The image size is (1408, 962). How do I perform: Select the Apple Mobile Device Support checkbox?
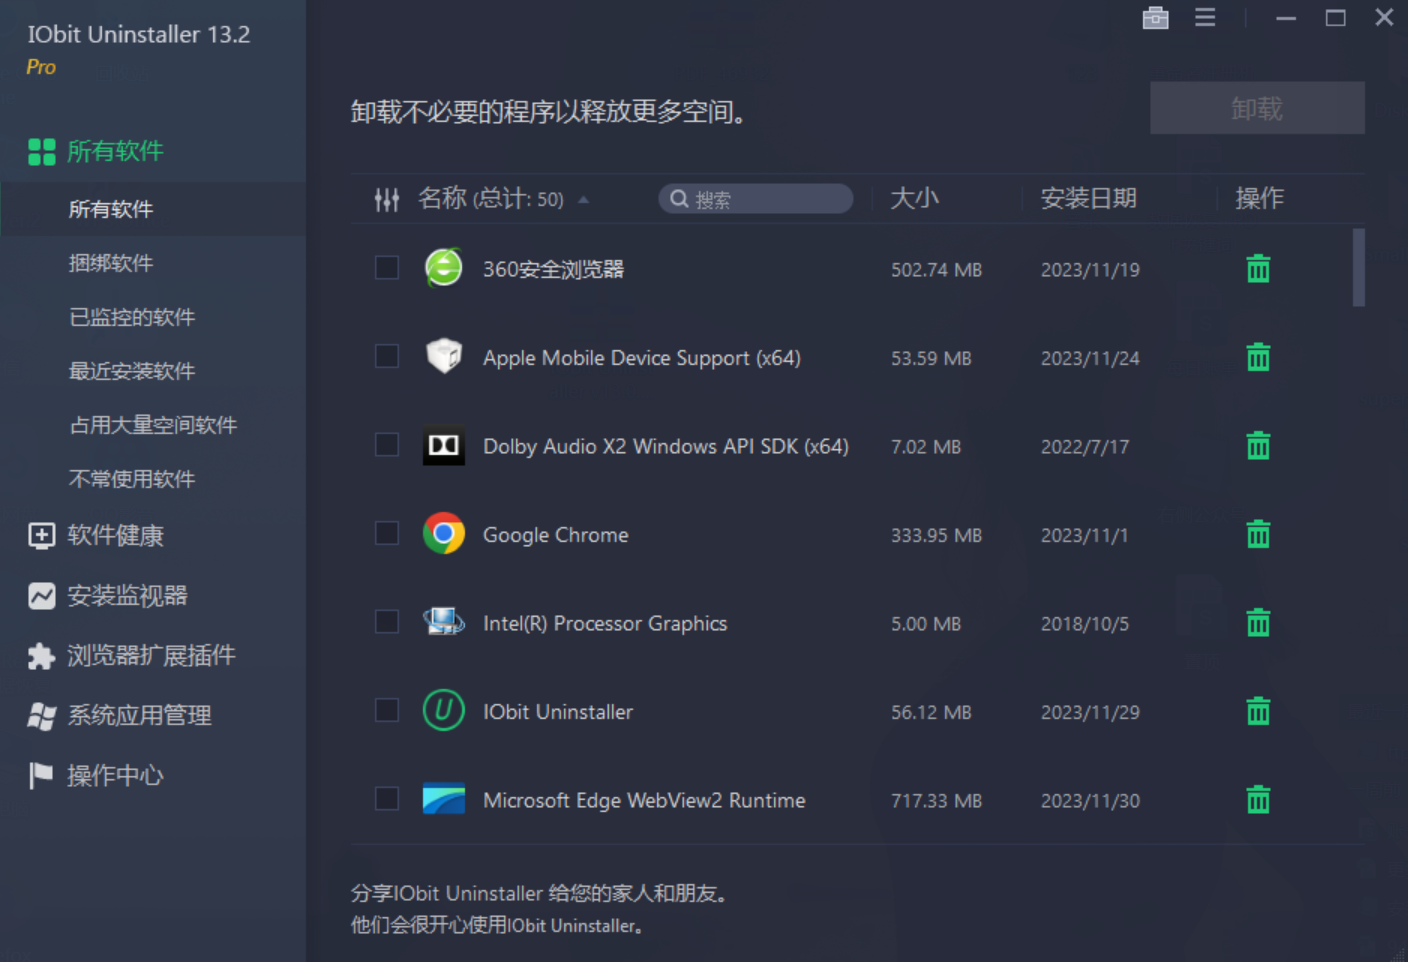point(386,356)
